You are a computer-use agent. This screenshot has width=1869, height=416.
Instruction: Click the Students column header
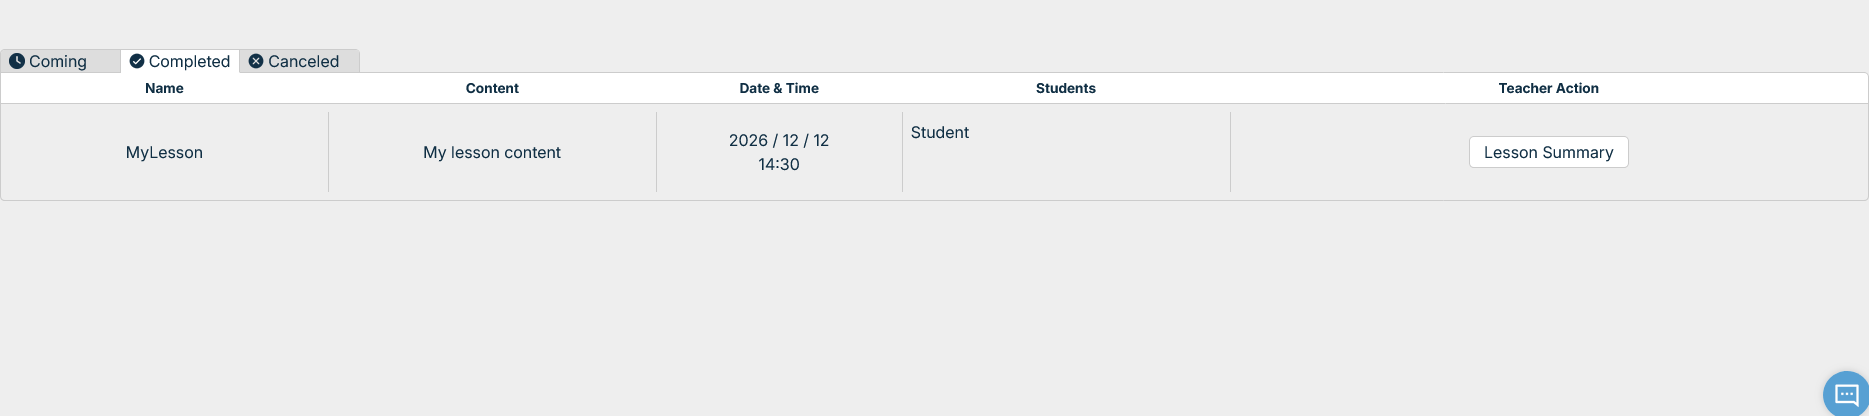1065,88
